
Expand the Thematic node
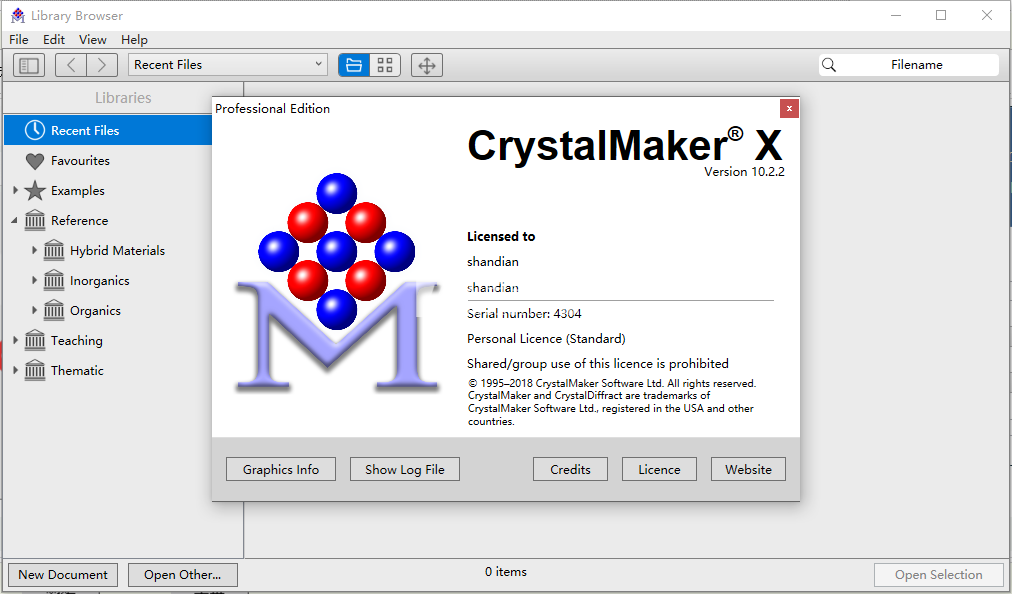[15, 370]
